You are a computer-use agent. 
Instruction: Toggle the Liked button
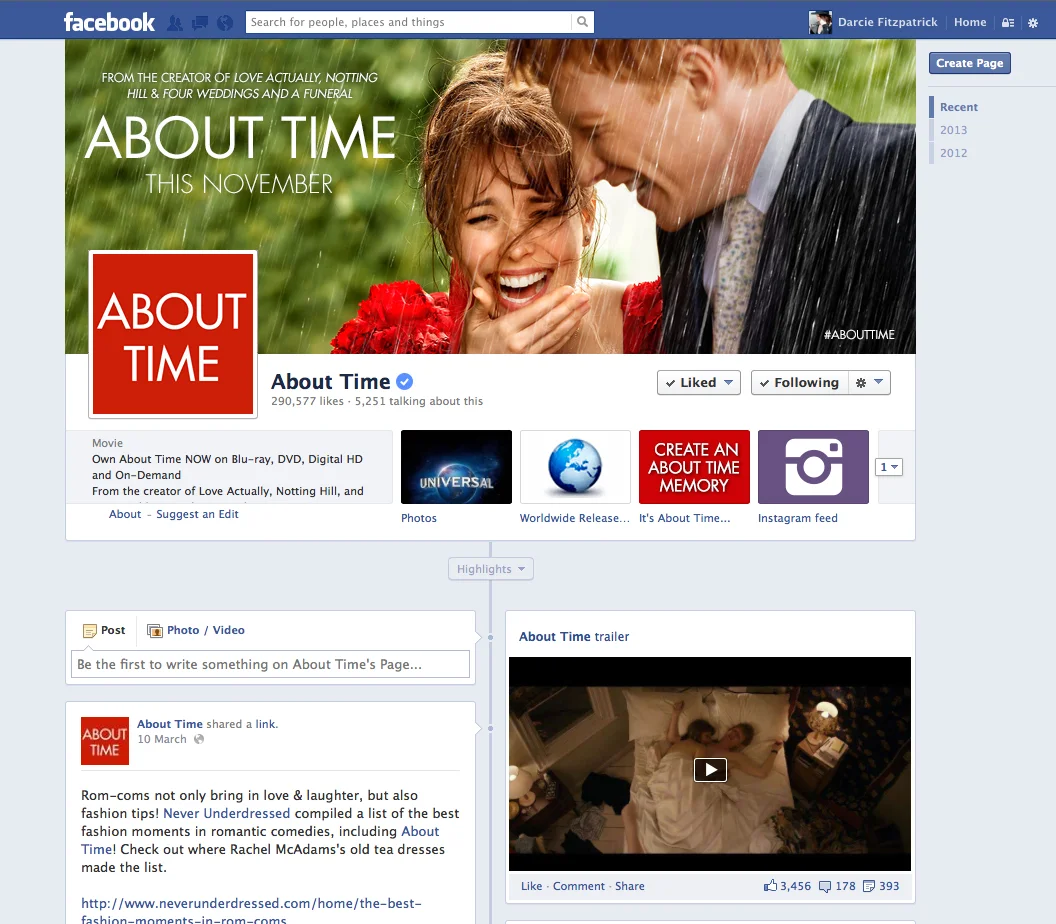tap(698, 383)
